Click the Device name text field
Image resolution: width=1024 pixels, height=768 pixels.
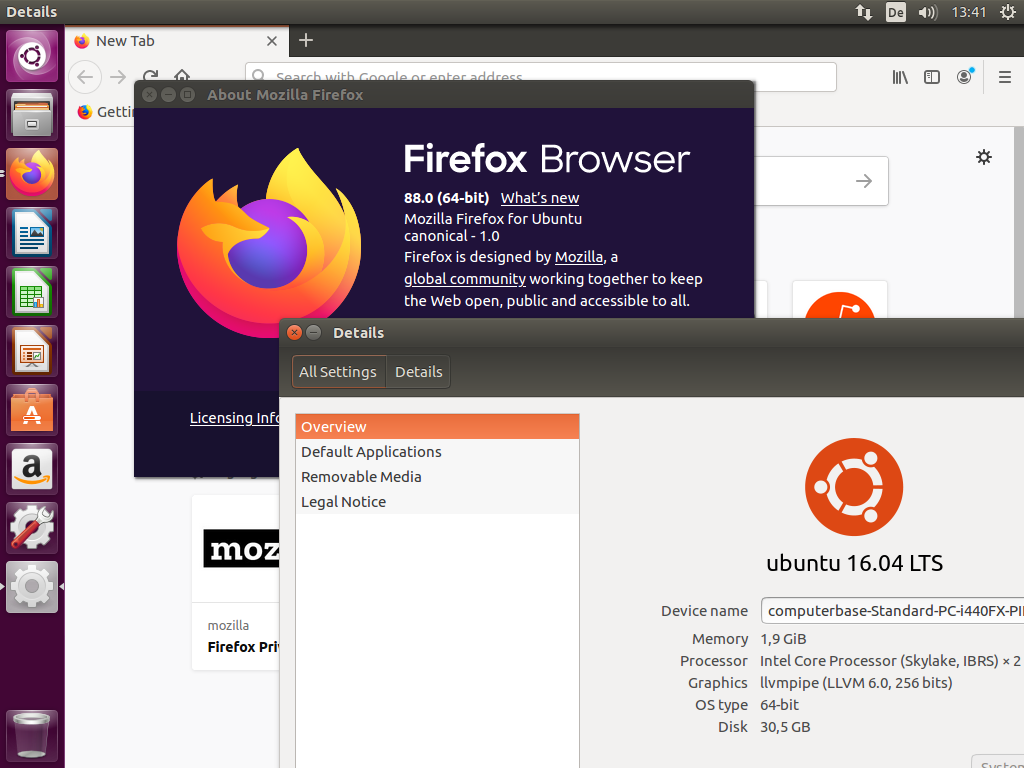892,611
